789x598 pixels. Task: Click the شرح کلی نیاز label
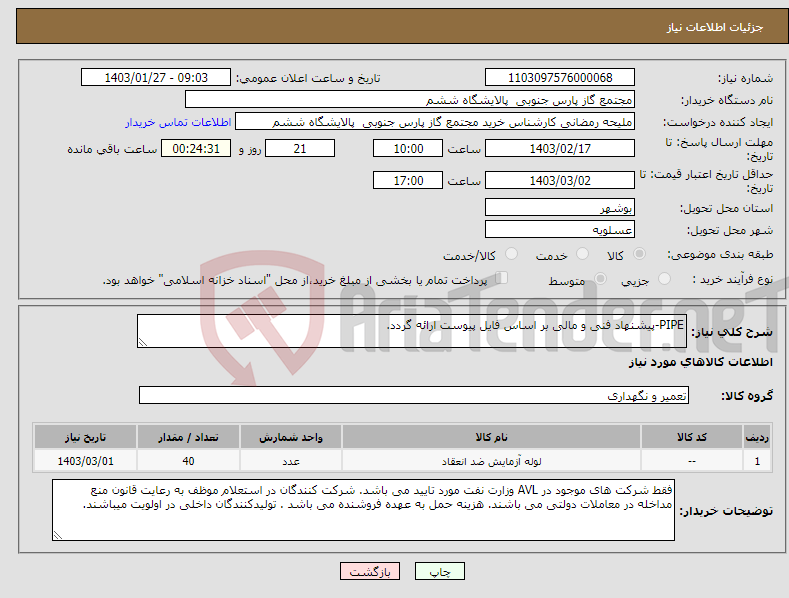click(x=732, y=332)
